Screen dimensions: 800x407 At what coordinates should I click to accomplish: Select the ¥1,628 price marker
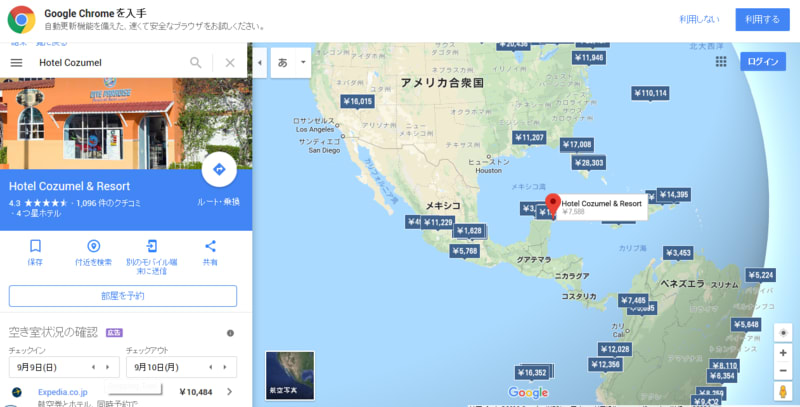[x=469, y=231]
